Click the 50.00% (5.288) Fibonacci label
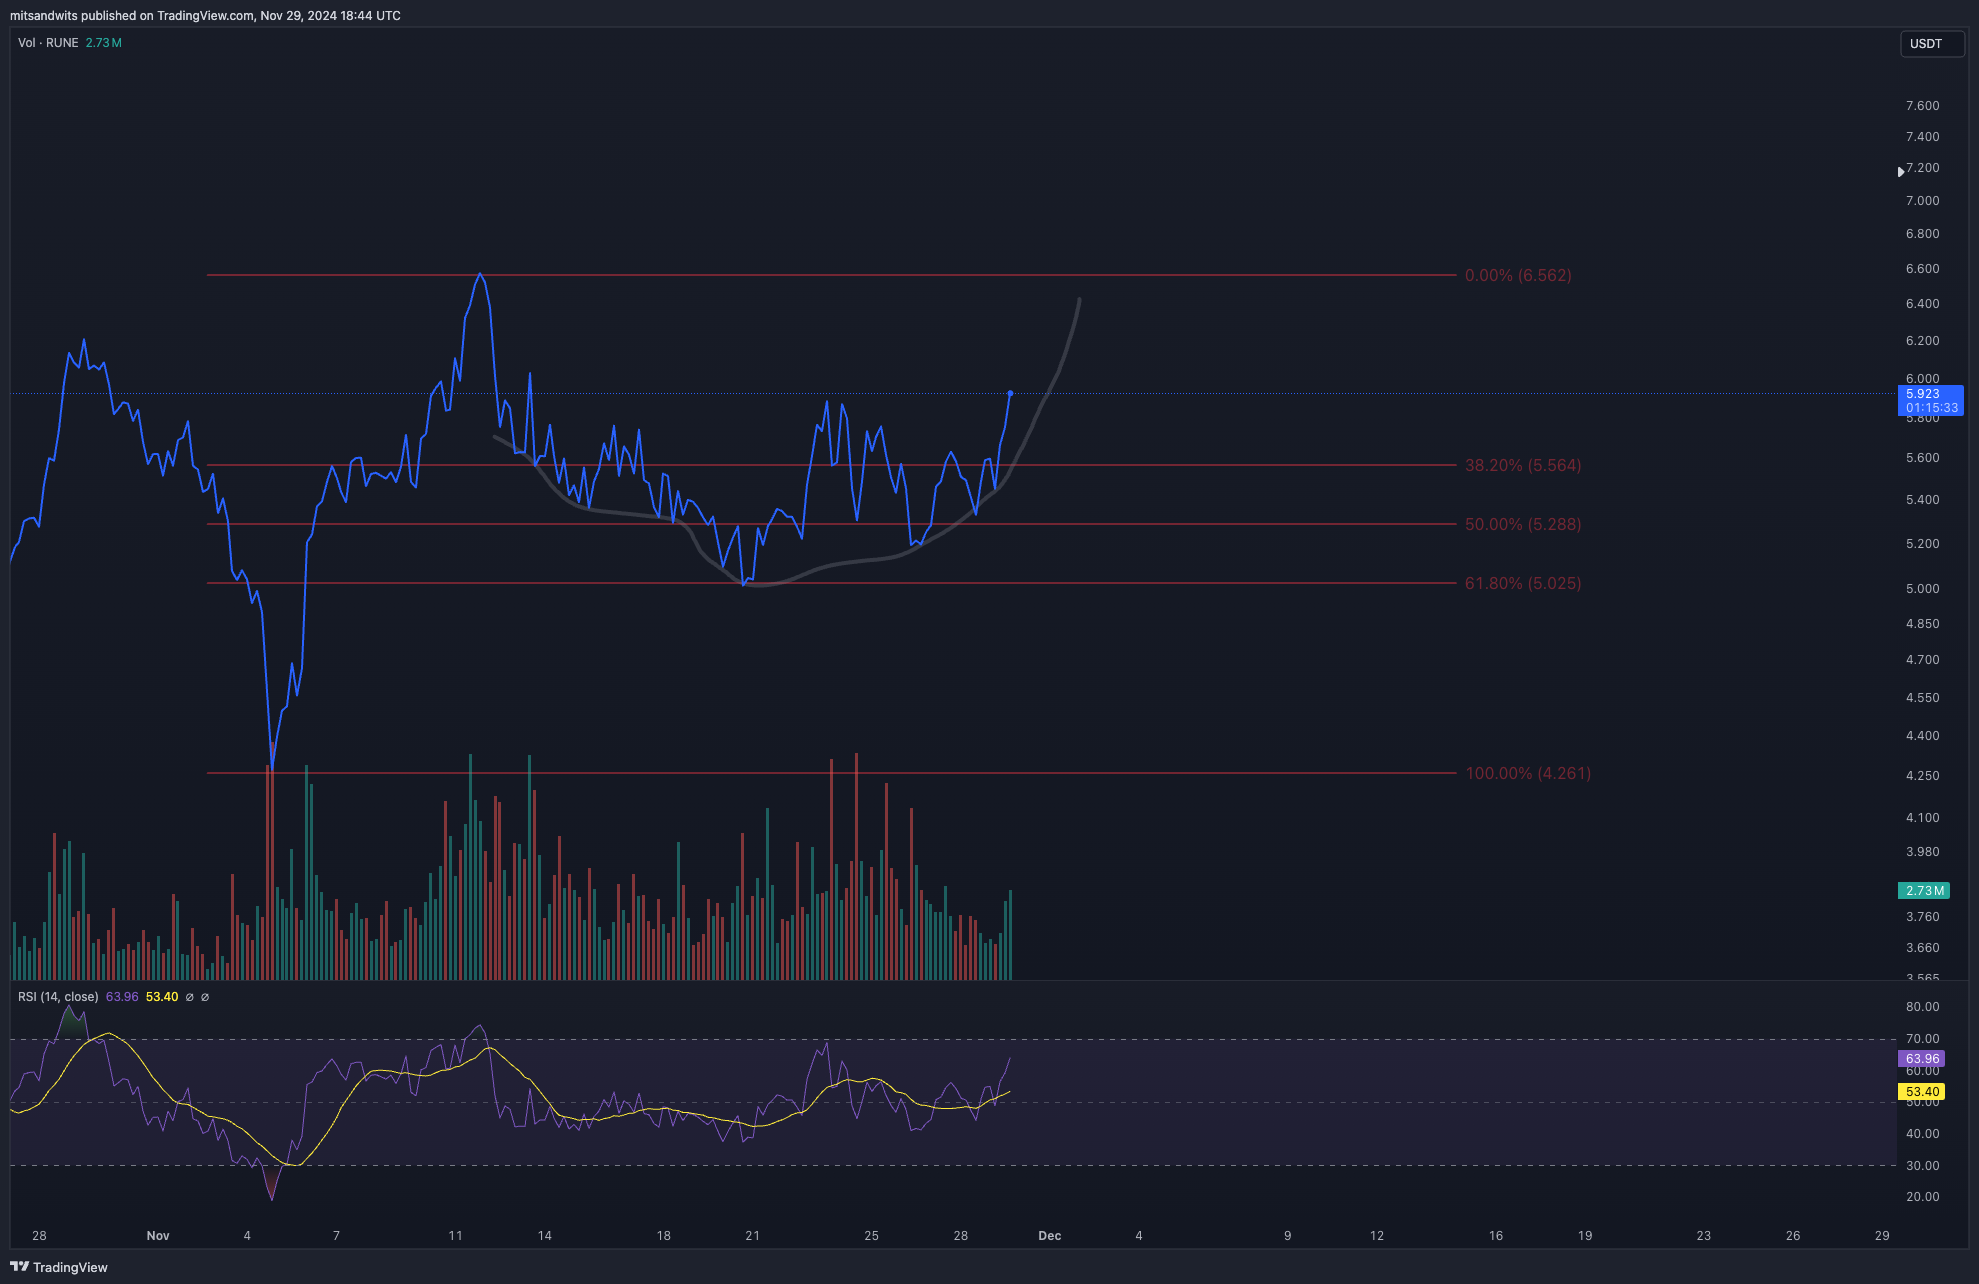Image resolution: width=1979 pixels, height=1284 pixels. tap(1523, 524)
